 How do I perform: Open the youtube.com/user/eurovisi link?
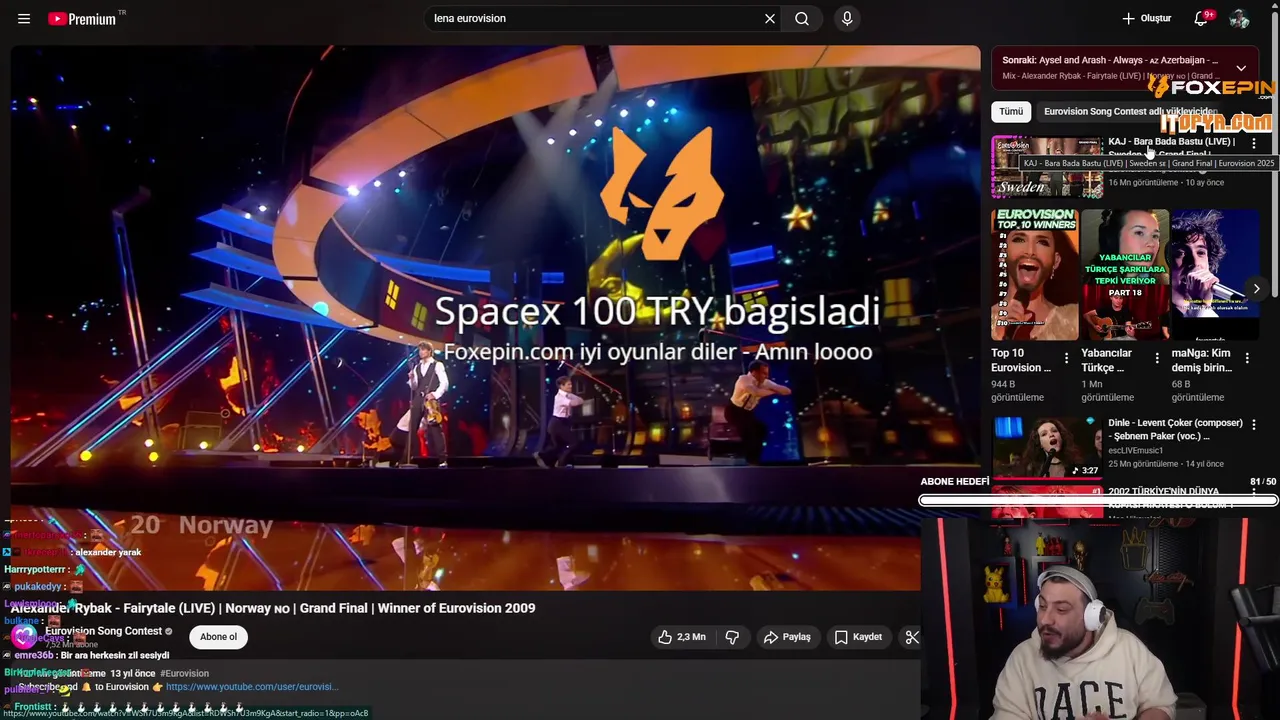(252, 687)
